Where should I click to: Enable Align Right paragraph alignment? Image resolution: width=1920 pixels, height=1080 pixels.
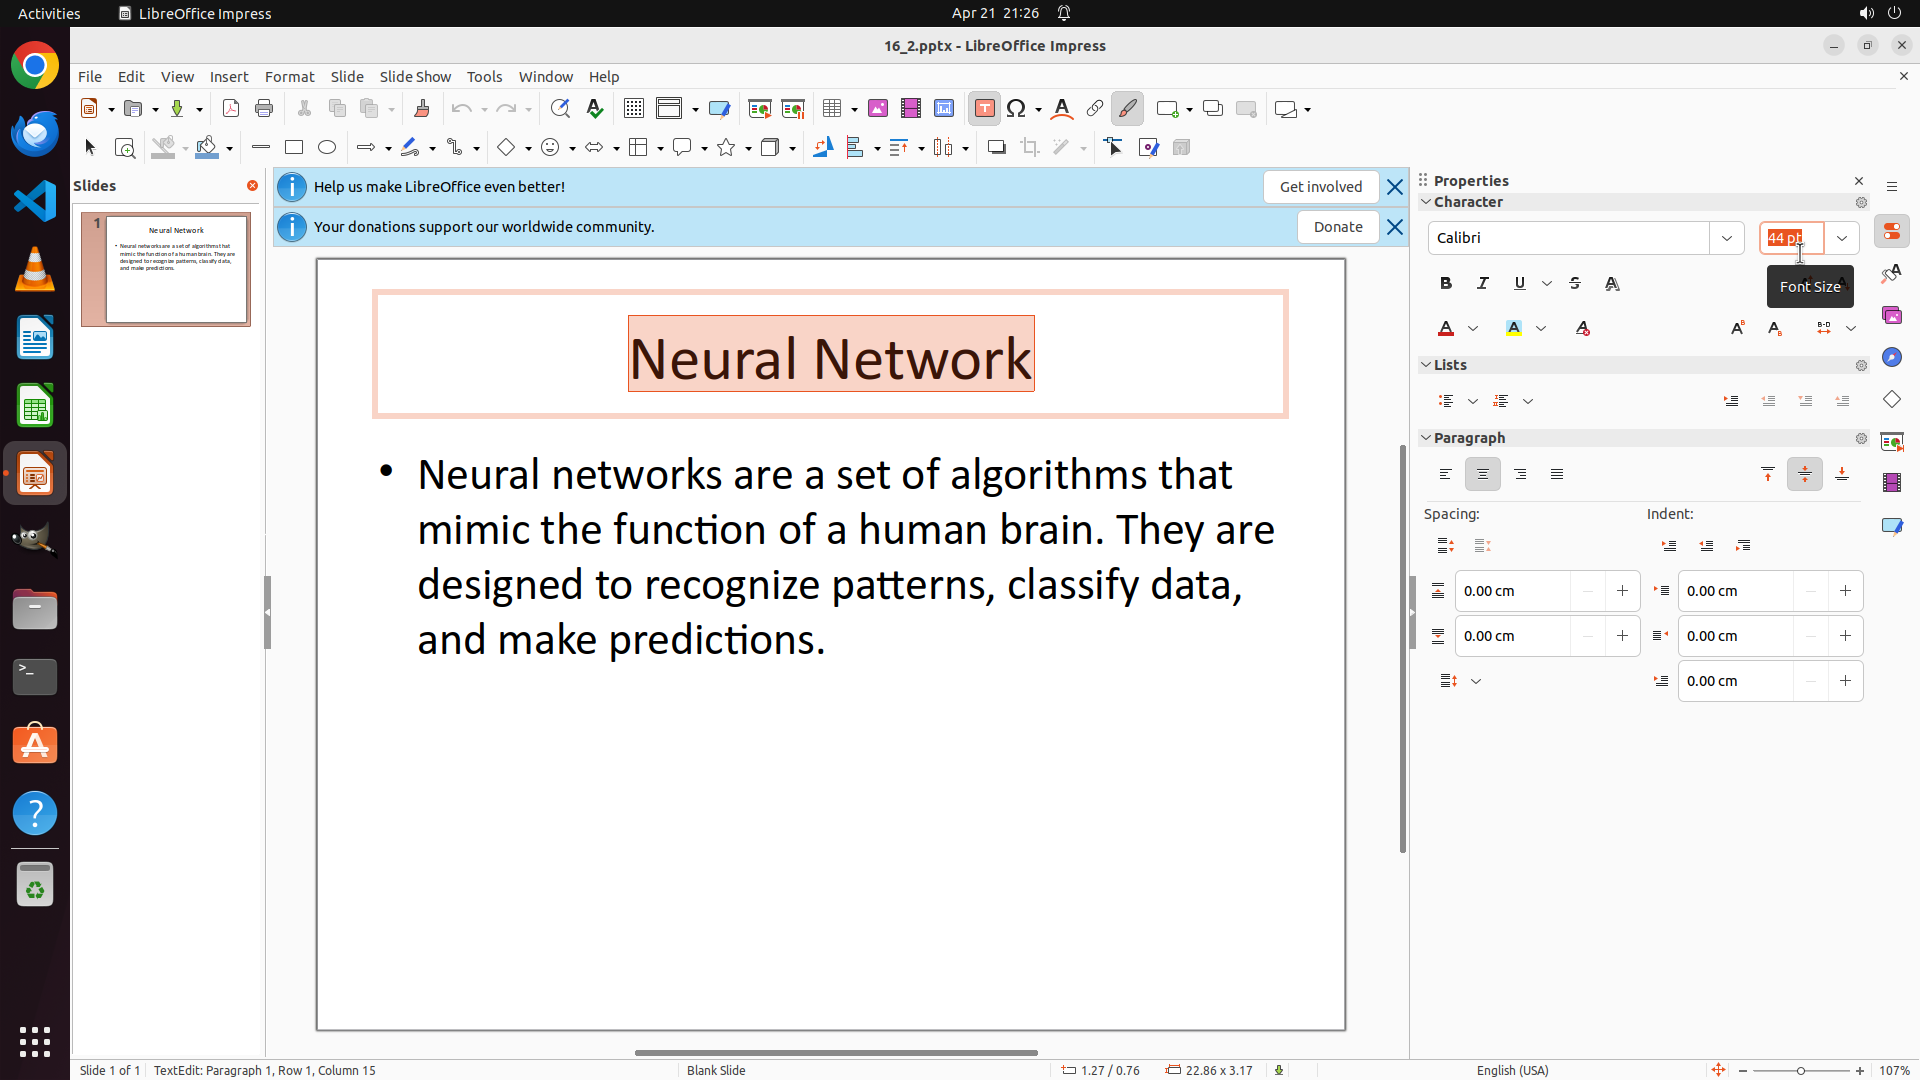[x=1520, y=475]
